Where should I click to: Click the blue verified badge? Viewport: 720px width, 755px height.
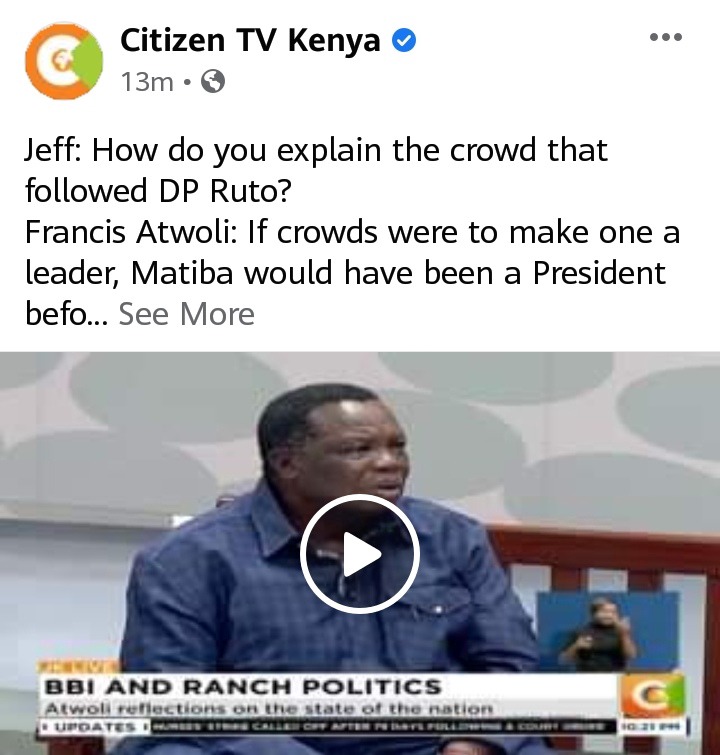(x=404, y=40)
